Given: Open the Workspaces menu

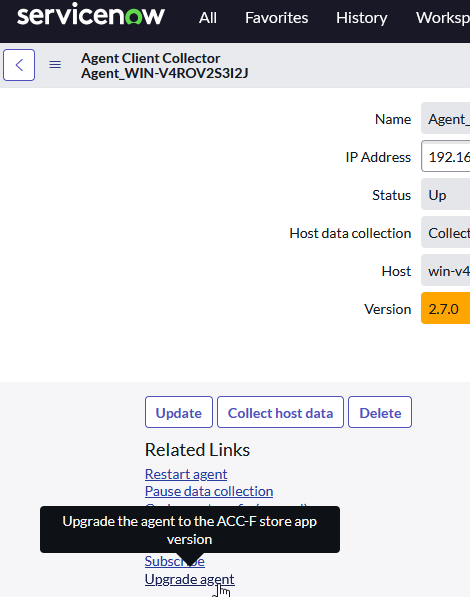Looking at the screenshot, I should [443, 18].
